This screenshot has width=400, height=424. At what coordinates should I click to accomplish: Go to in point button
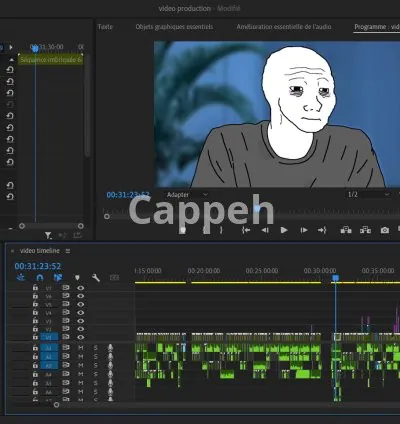pos(246,230)
